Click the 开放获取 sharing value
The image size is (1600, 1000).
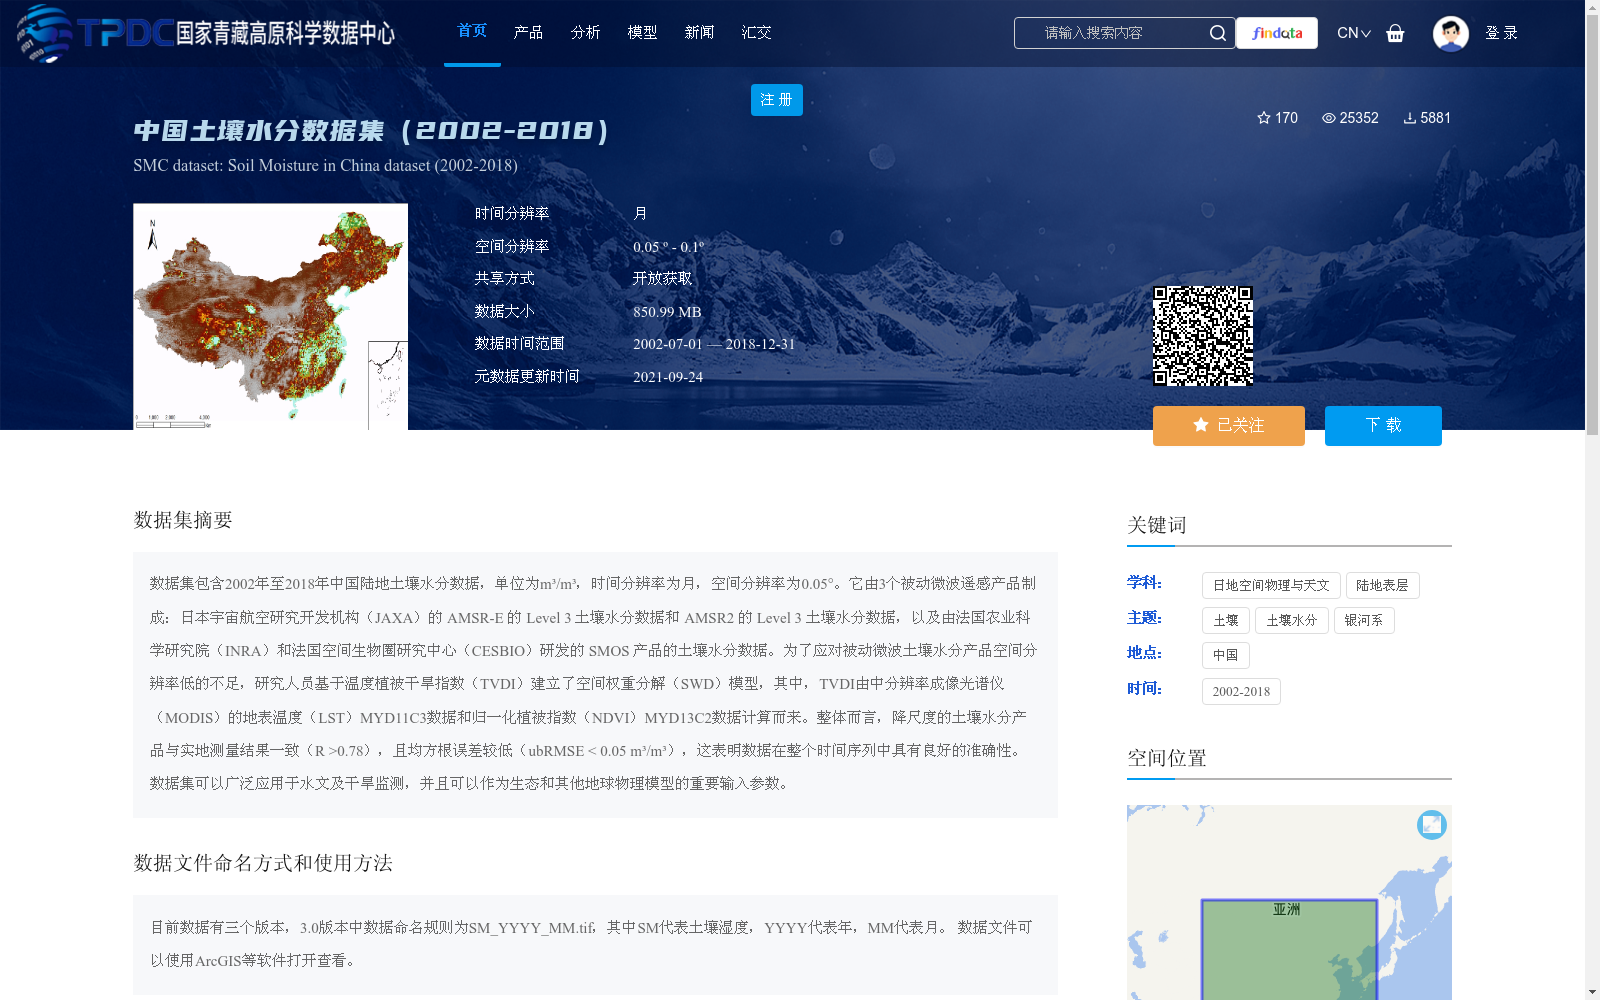point(662,279)
